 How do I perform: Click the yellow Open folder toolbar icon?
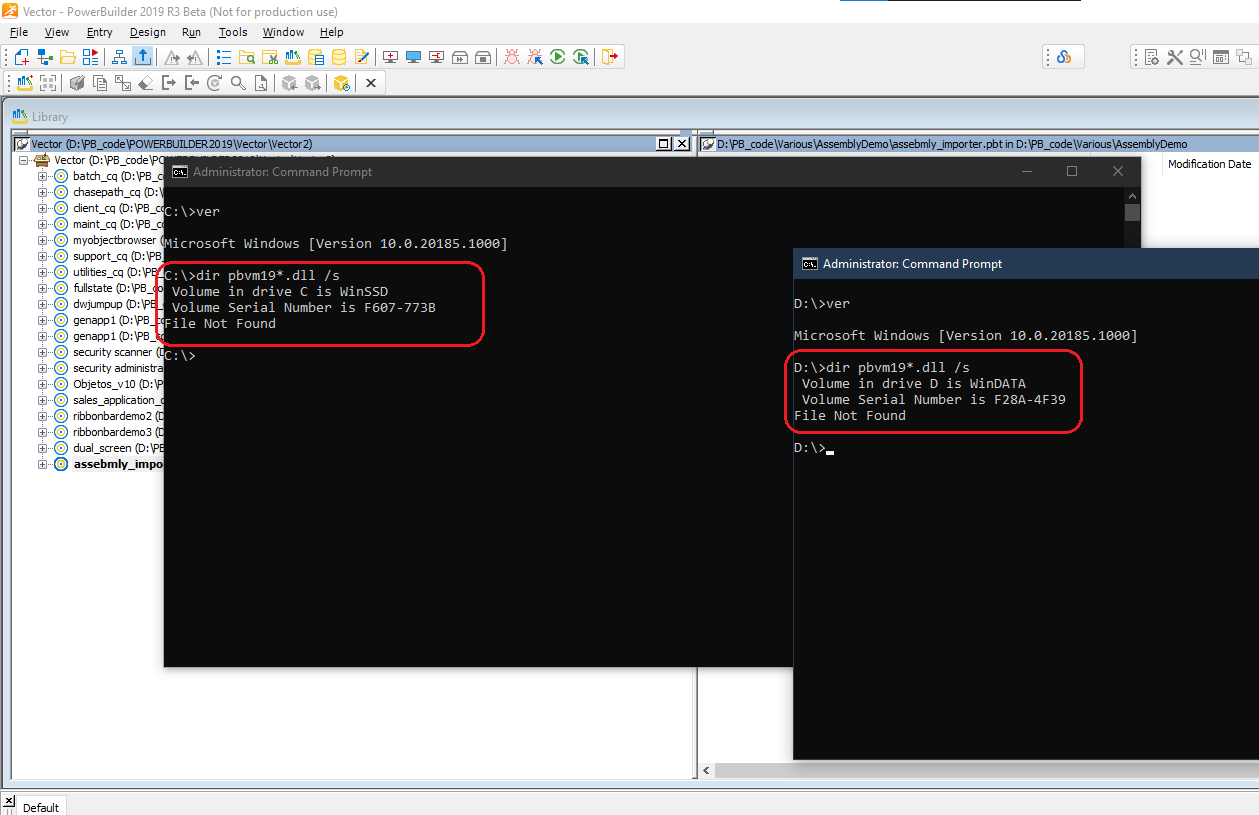pyautogui.click(x=68, y=57)
